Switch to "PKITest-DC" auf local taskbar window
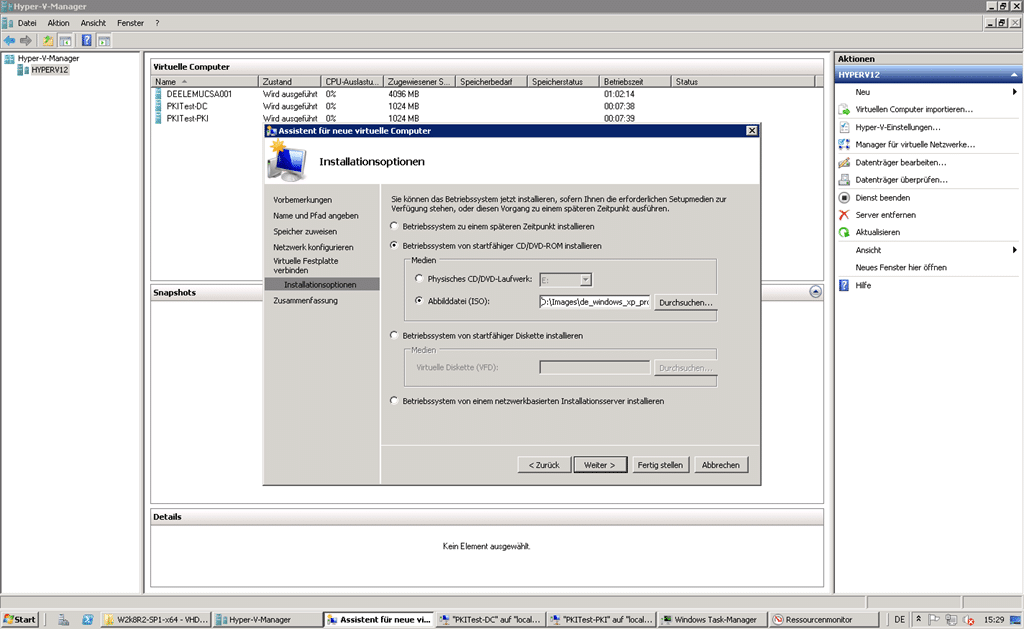The height and width of the screenshot is (629, 1024). (x=490, y=619)
